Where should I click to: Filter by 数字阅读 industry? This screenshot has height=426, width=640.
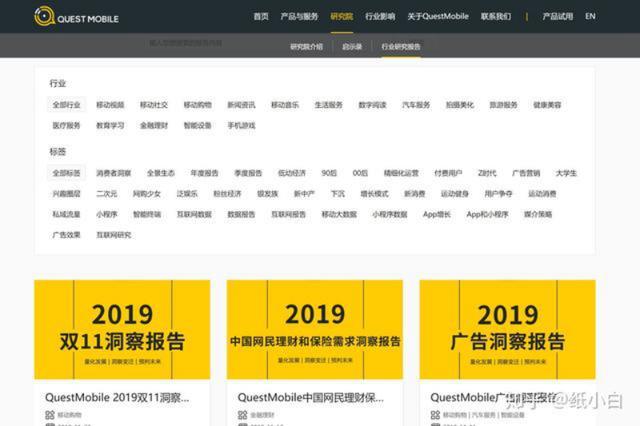[x=372, y=105]
